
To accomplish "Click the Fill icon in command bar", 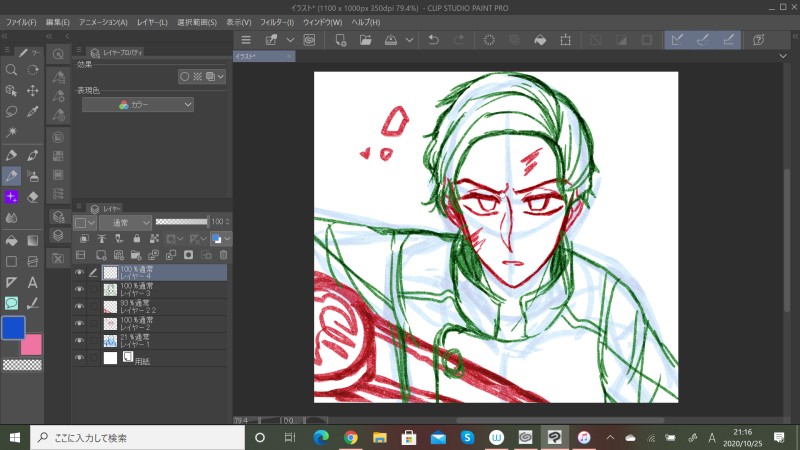I will [540, 40].
